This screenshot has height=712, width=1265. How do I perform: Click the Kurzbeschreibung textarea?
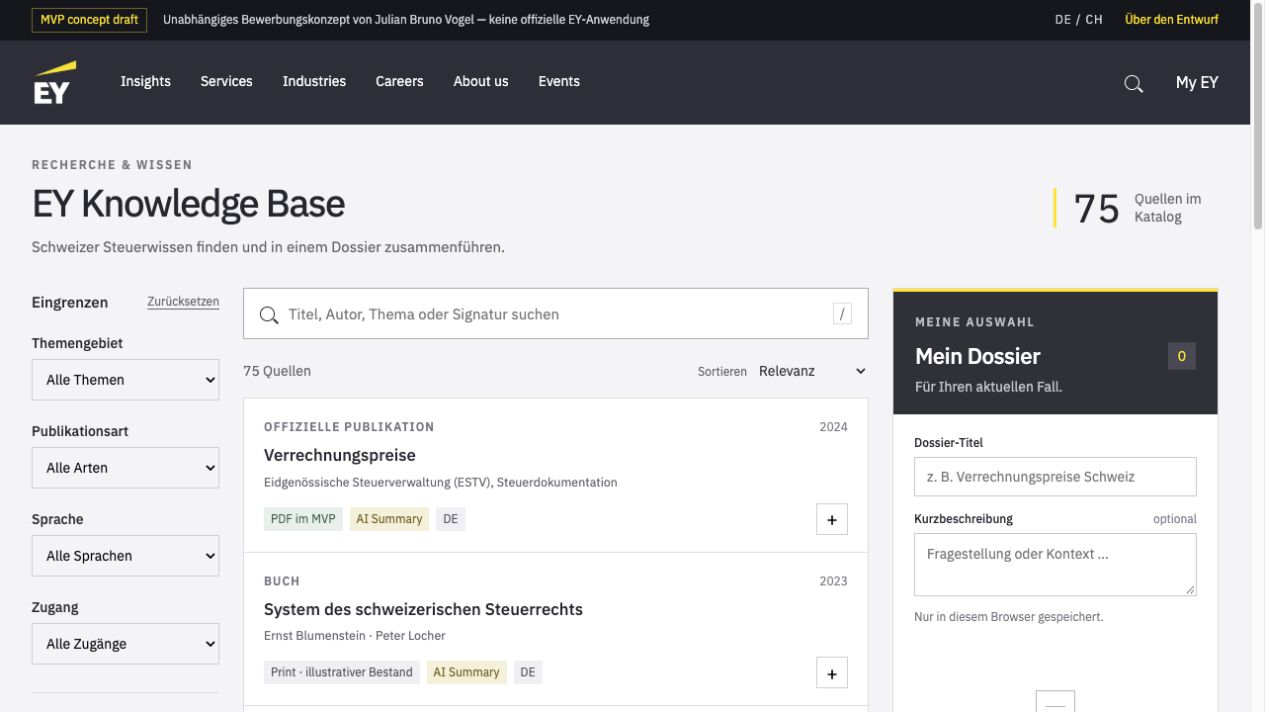coord(1055,565)
